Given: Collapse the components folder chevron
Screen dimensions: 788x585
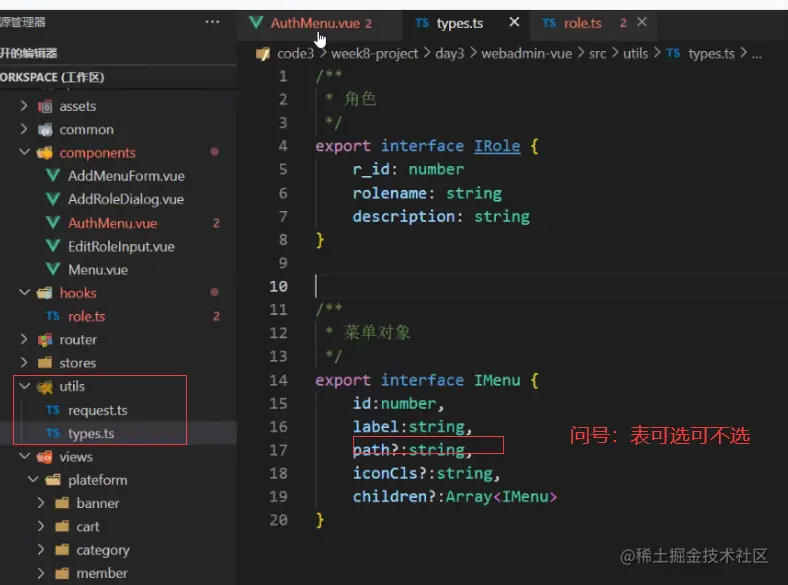Looking at the screenshot, I should (24, 152).
